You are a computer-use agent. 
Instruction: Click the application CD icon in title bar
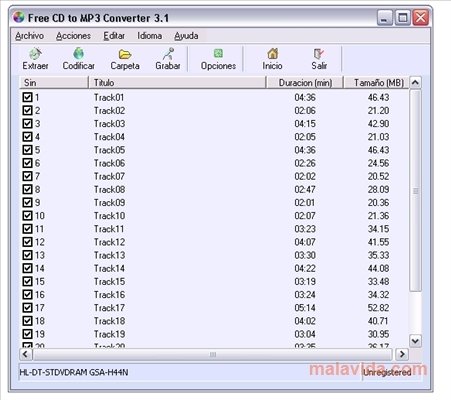[19, 17]
